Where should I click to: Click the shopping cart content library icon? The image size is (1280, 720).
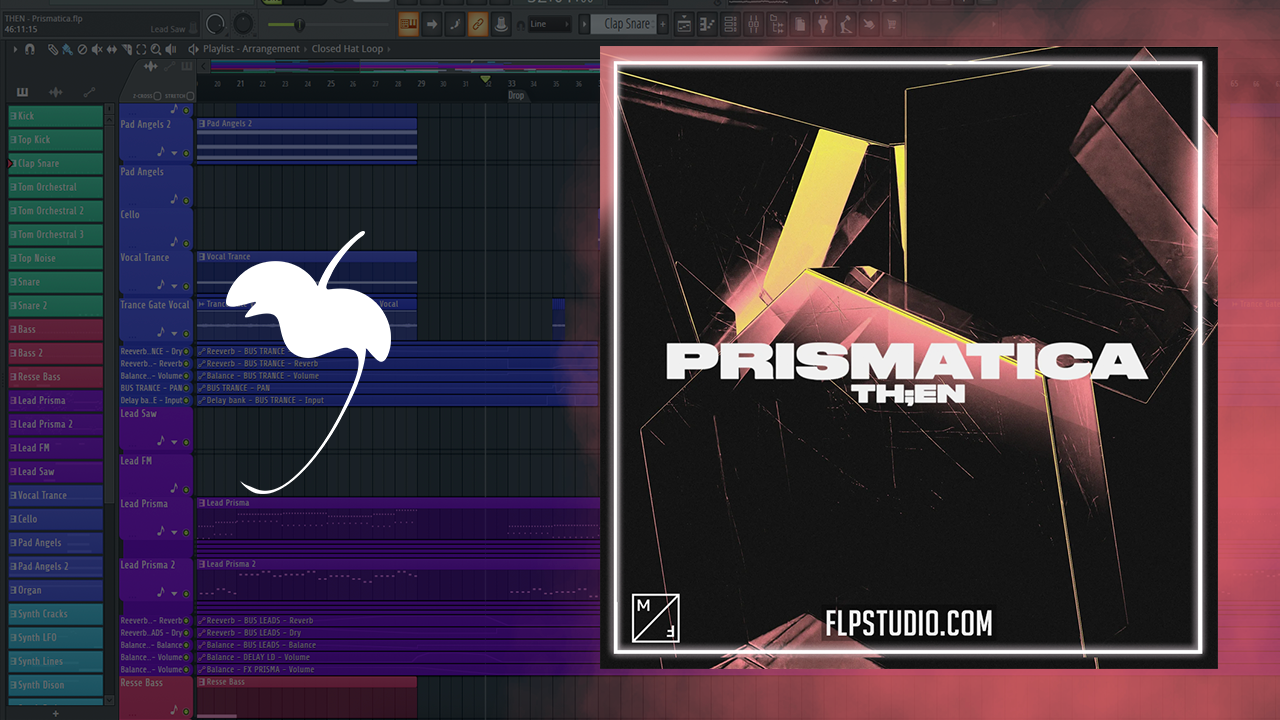(891, 24)
